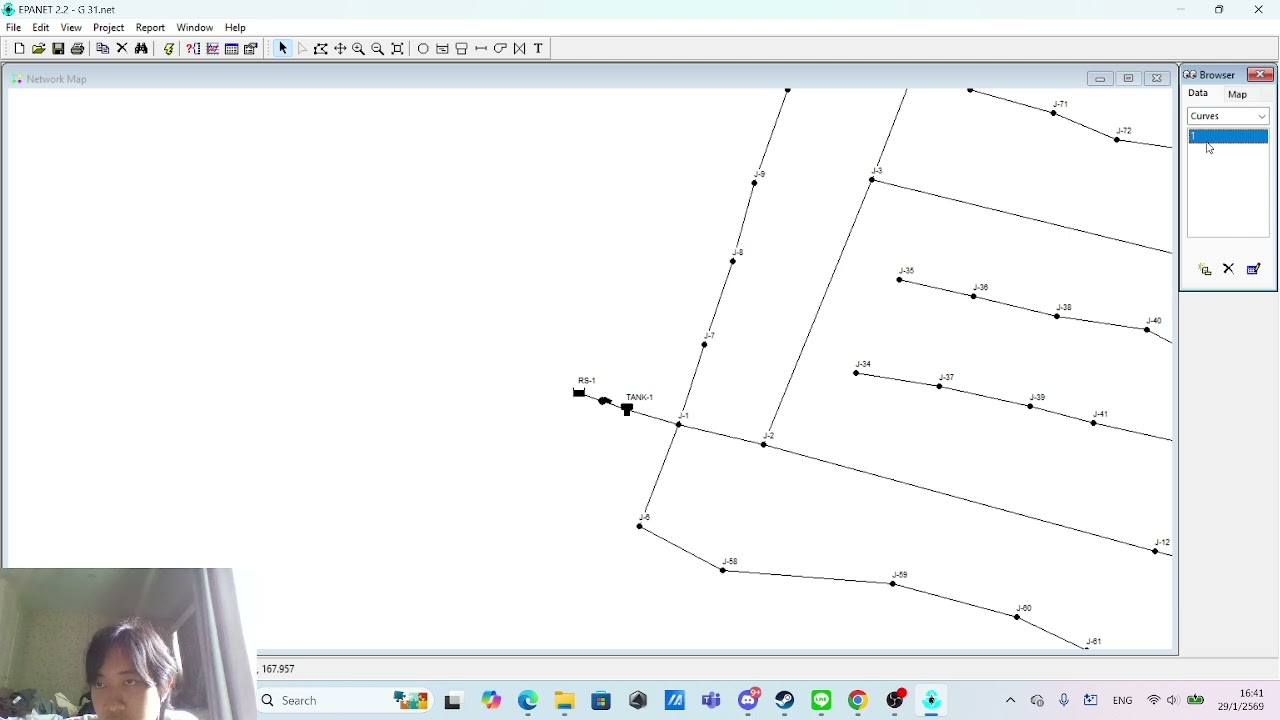Open the File menu
1280x720 pixels.
coord(13,28)
